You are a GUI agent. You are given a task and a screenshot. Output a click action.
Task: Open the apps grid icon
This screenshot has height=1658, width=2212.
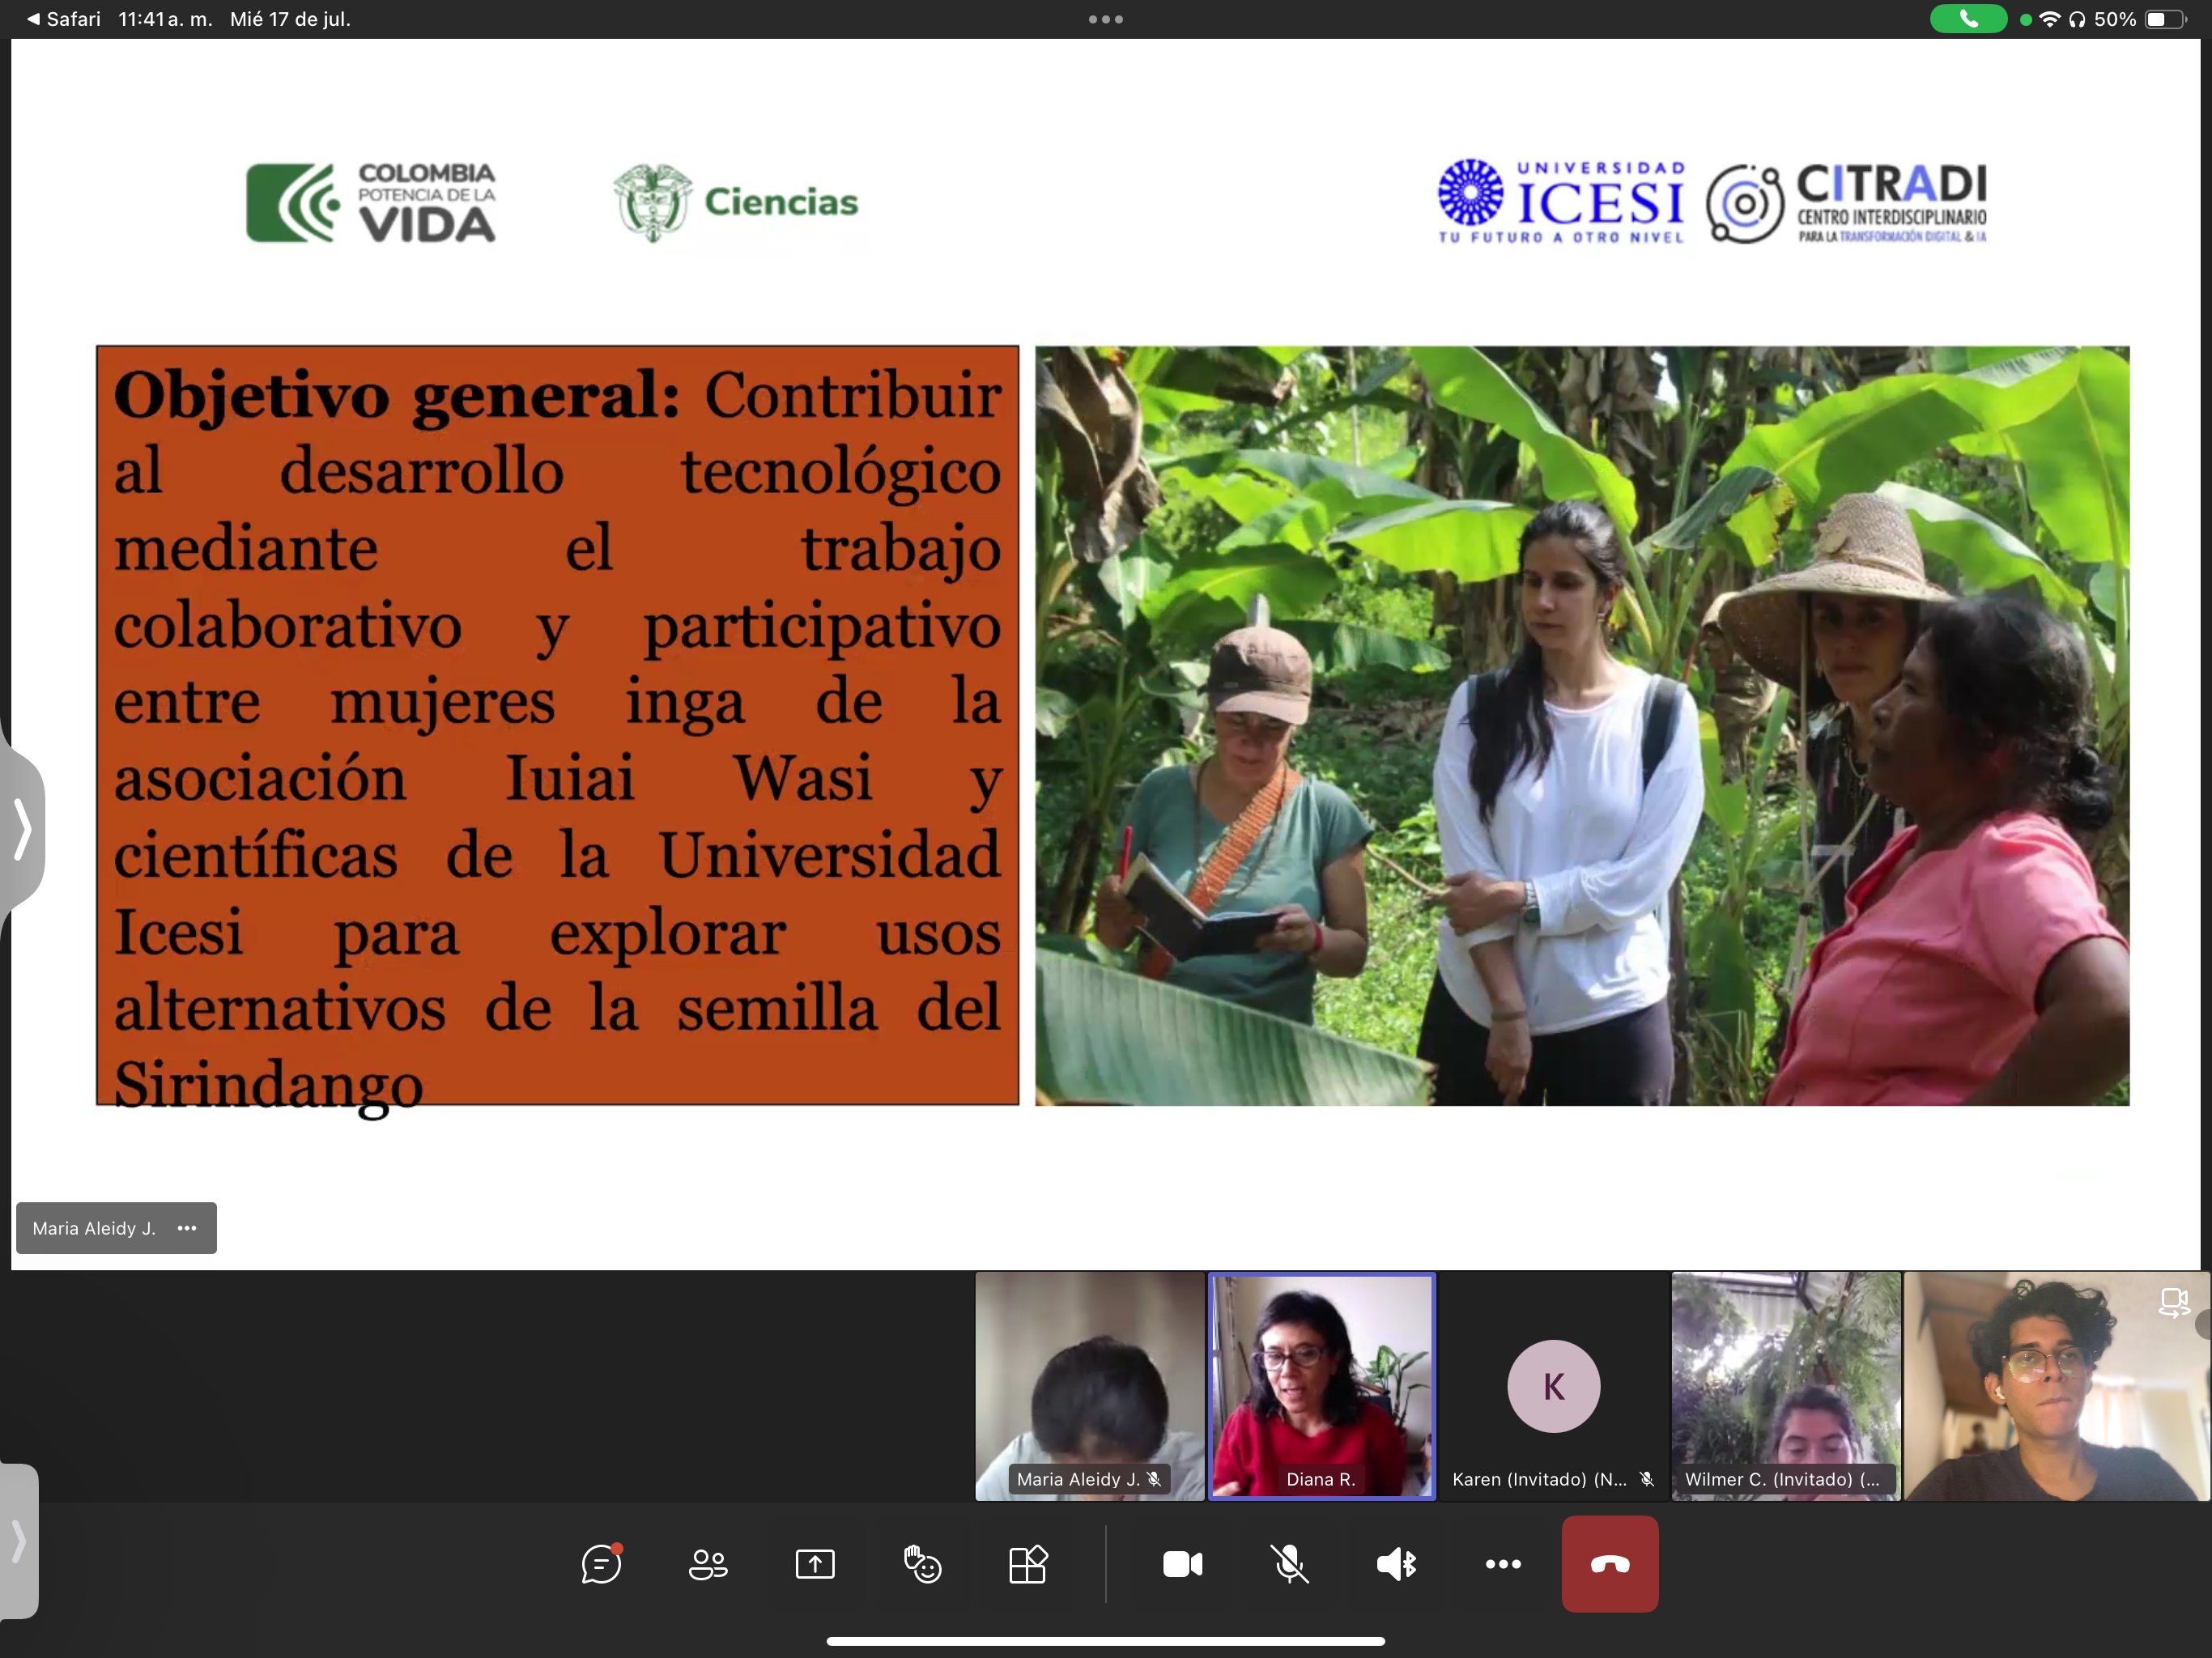(x=1028, y=1565)
